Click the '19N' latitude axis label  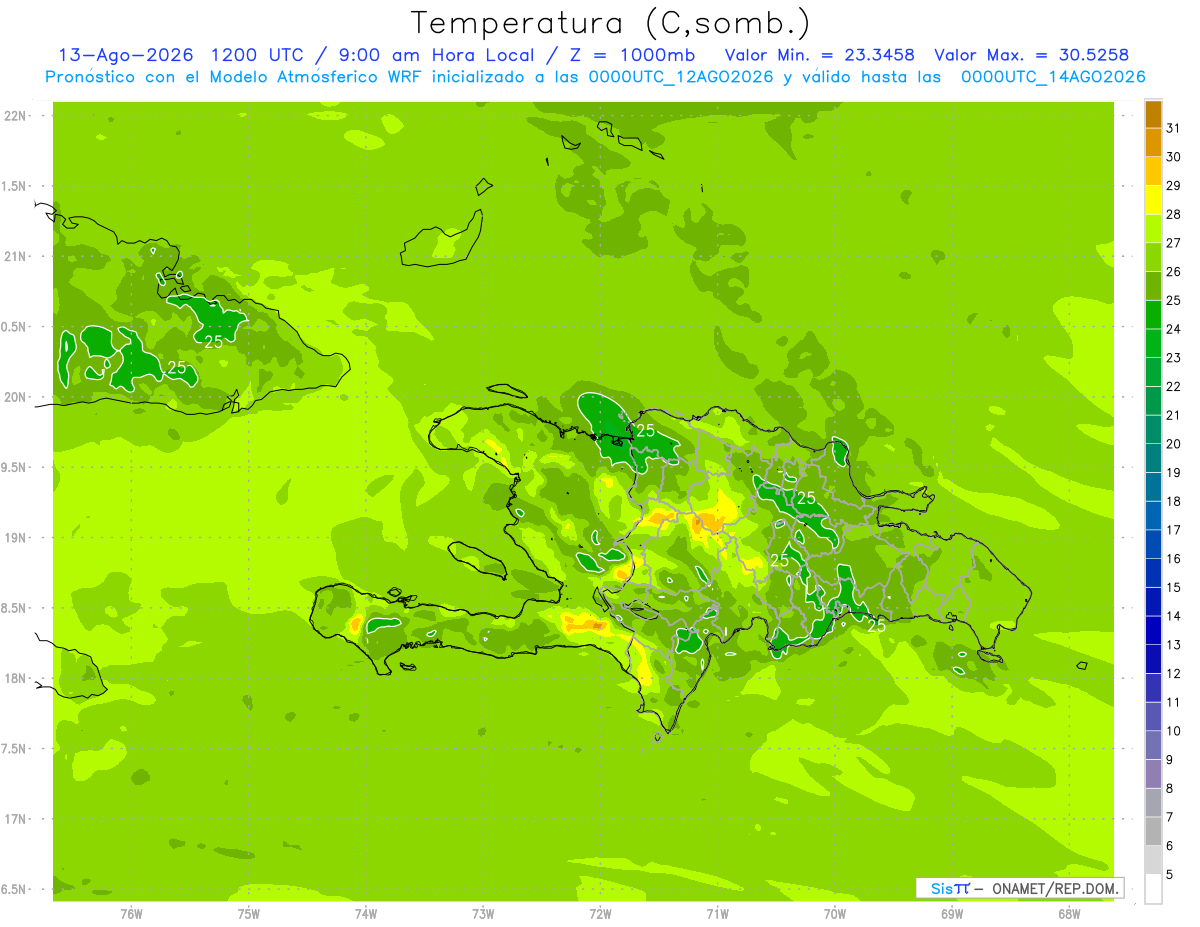click(x=15, y=538)
